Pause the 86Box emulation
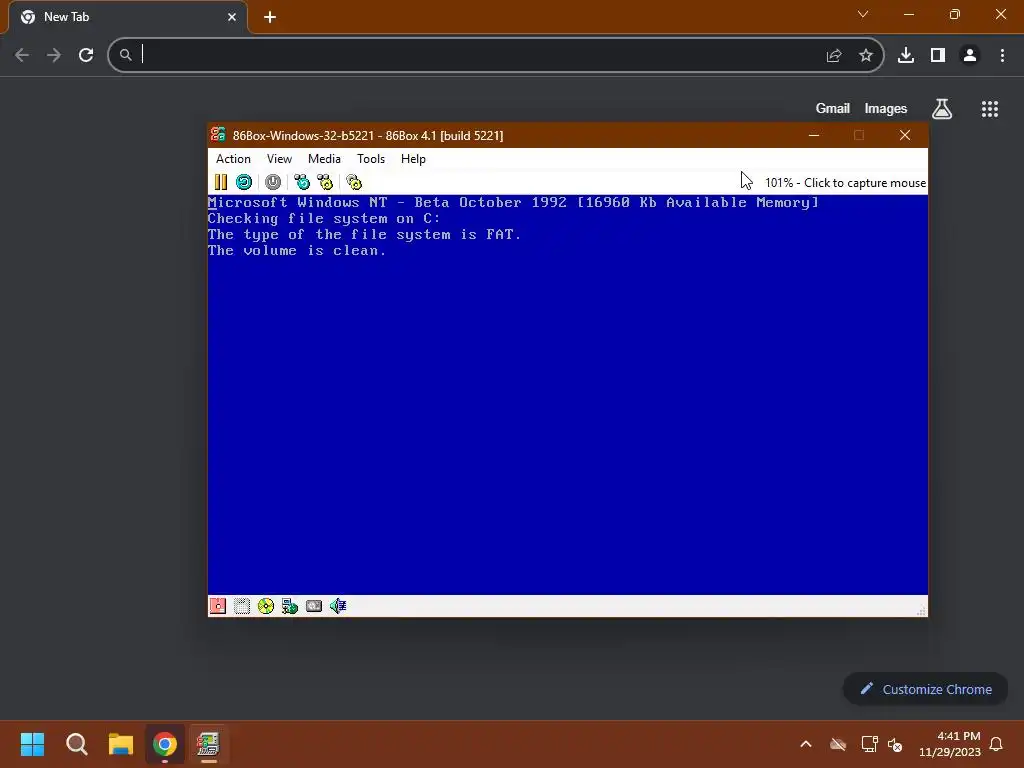 (x=221, y=182)
